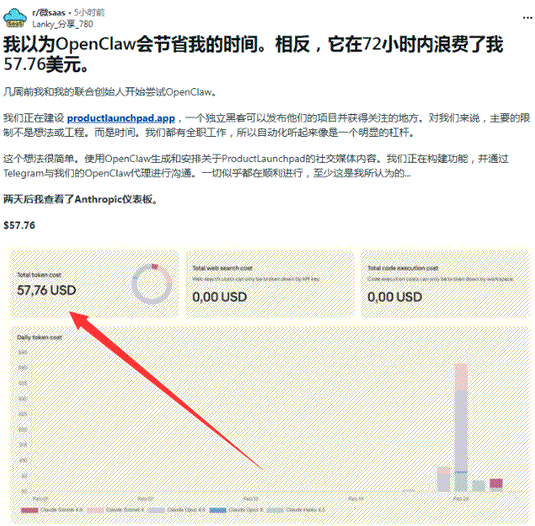The image size is (535, 526).
Task: Click the bold Anthropic仪表板 sentence
Action: pyautogui.click(x=81, y=199)
